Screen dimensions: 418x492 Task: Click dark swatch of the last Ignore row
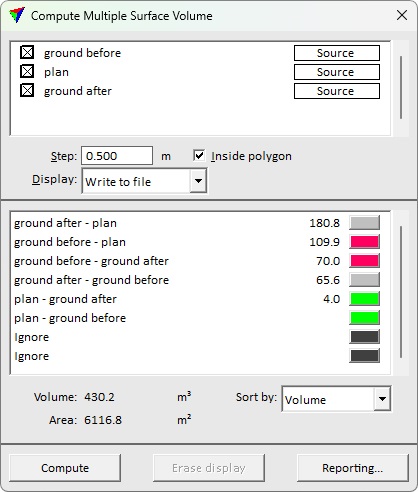(x=365, y=356)
